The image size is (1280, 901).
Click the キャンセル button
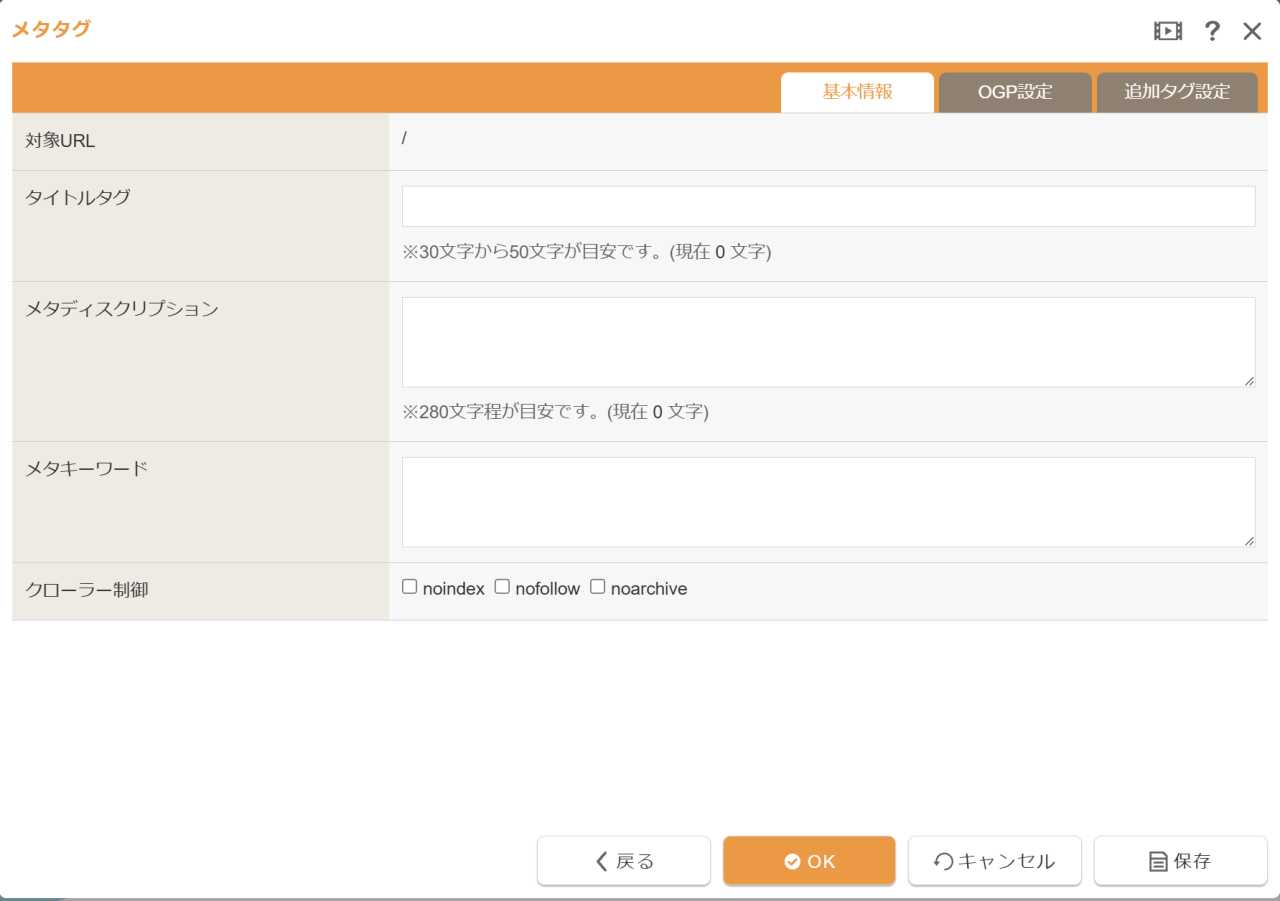pos(995,861)
